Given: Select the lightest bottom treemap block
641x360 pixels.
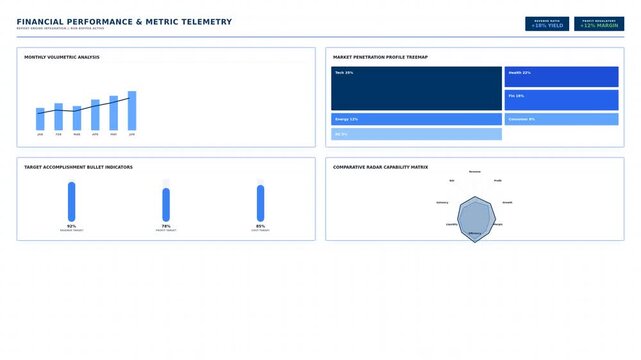Looking at the screenshot, I should pyautogui.click(x=417, y=134).
